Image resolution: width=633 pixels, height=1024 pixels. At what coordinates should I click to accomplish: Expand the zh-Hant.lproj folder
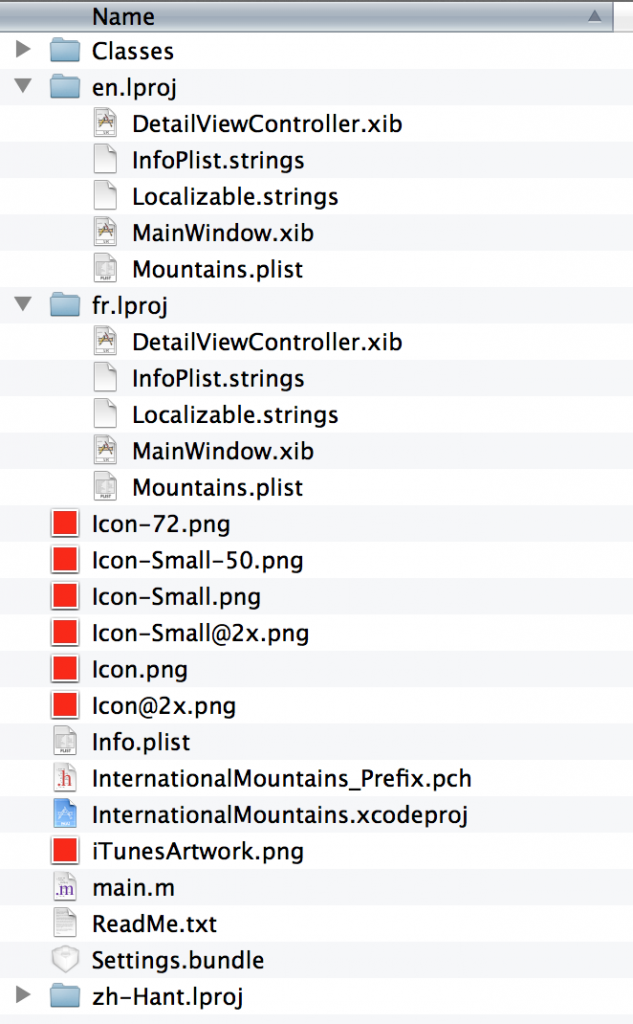pyautogui.click(x=23, y=995)
